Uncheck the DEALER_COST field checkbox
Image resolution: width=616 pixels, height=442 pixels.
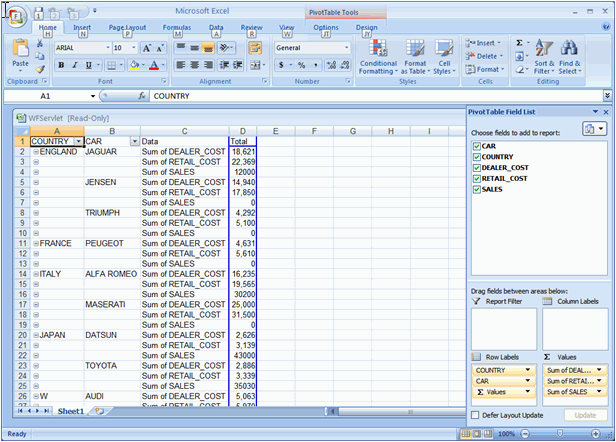[x=477, y=168]
